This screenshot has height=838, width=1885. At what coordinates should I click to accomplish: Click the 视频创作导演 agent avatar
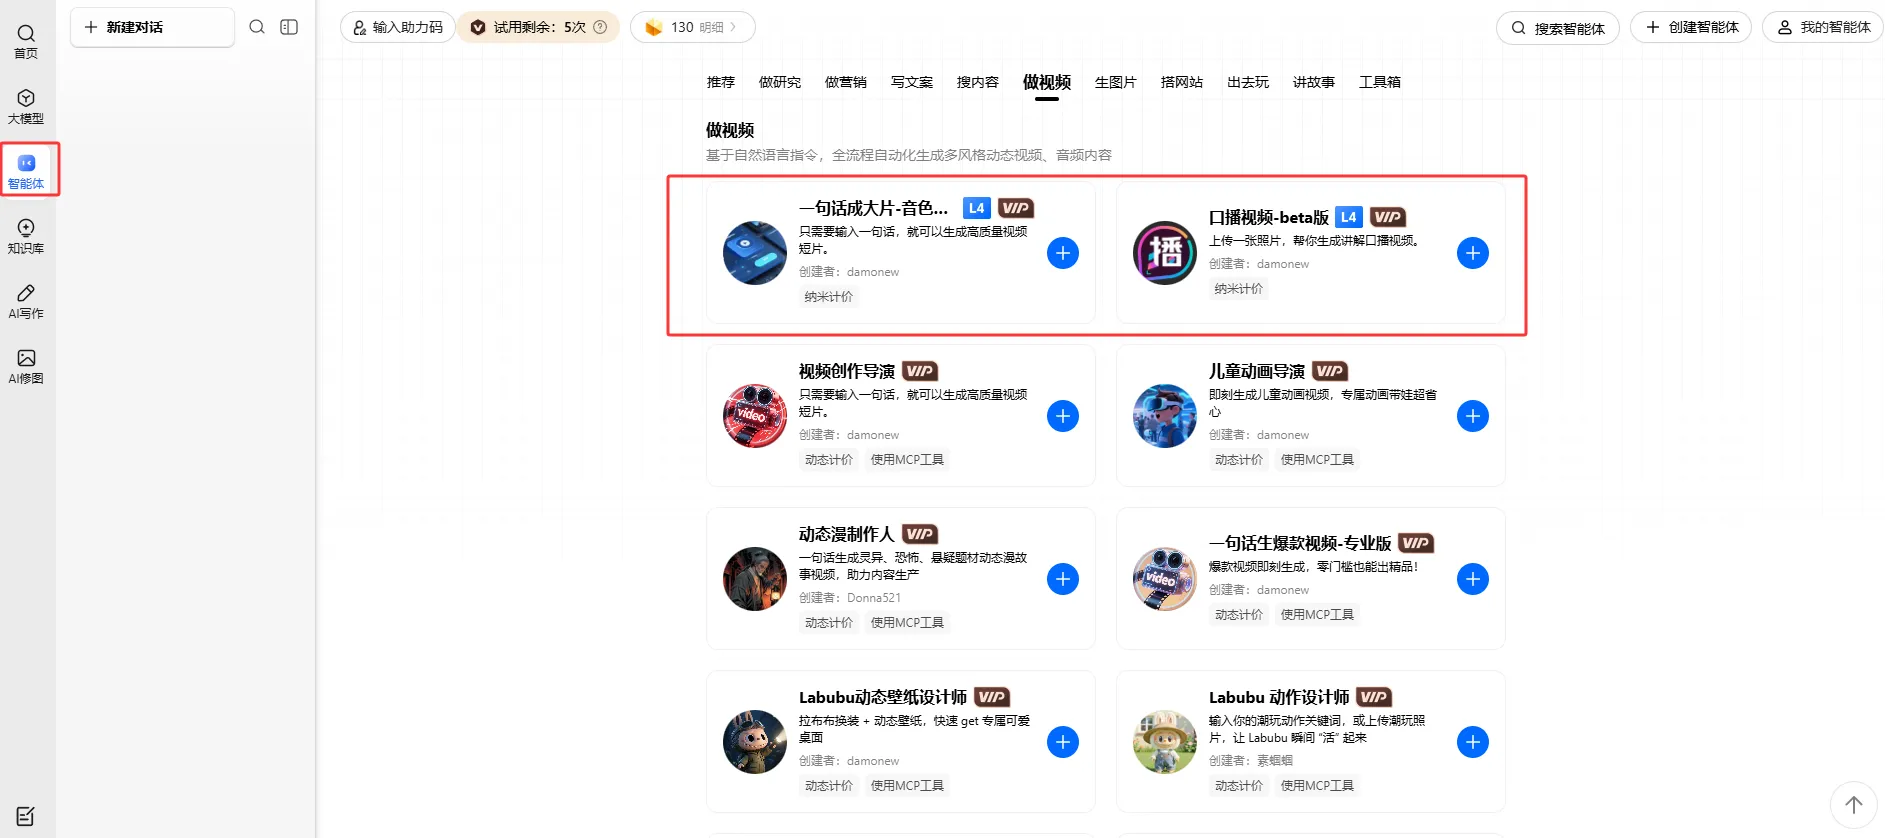coord(755,416)
